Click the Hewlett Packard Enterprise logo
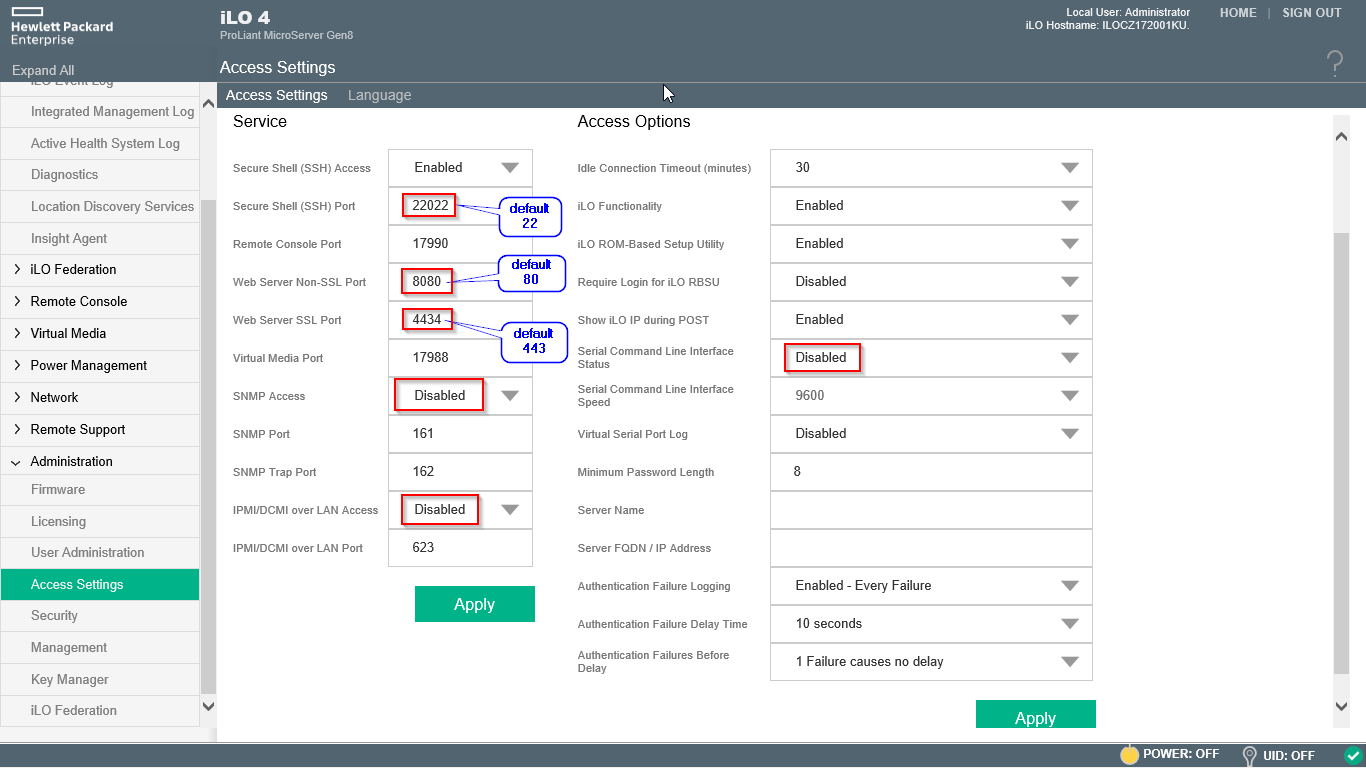Image resolution: width=1366 pixels, height=768 pixels. pos(62,26)
